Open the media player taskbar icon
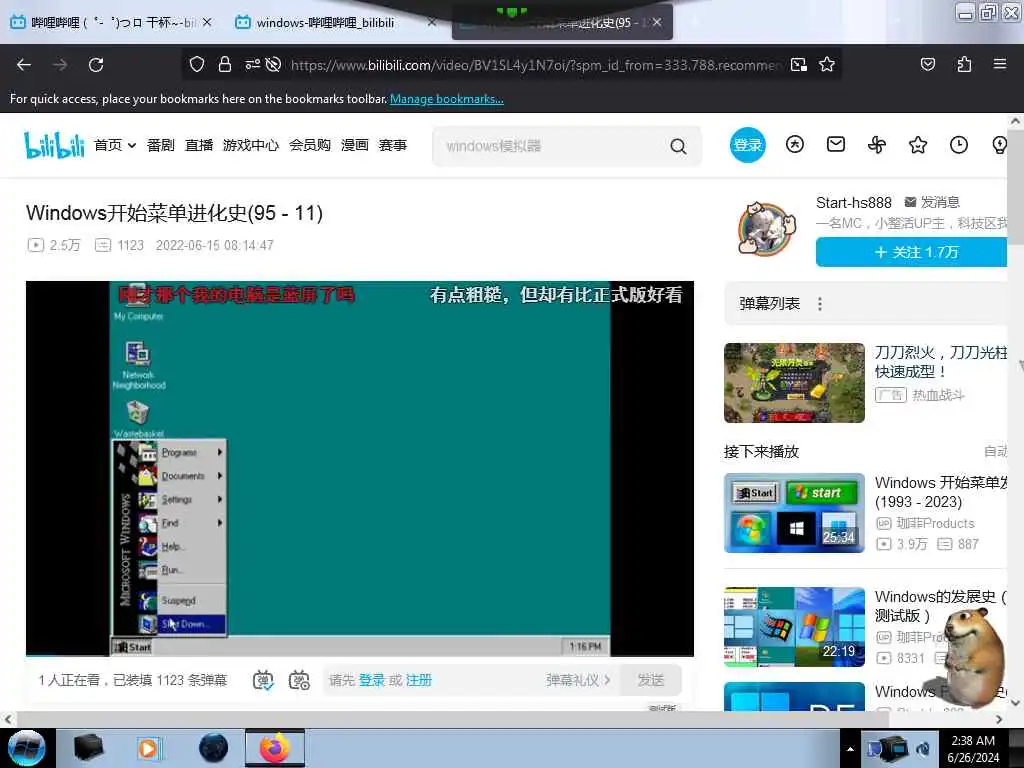 click(149, 748)
